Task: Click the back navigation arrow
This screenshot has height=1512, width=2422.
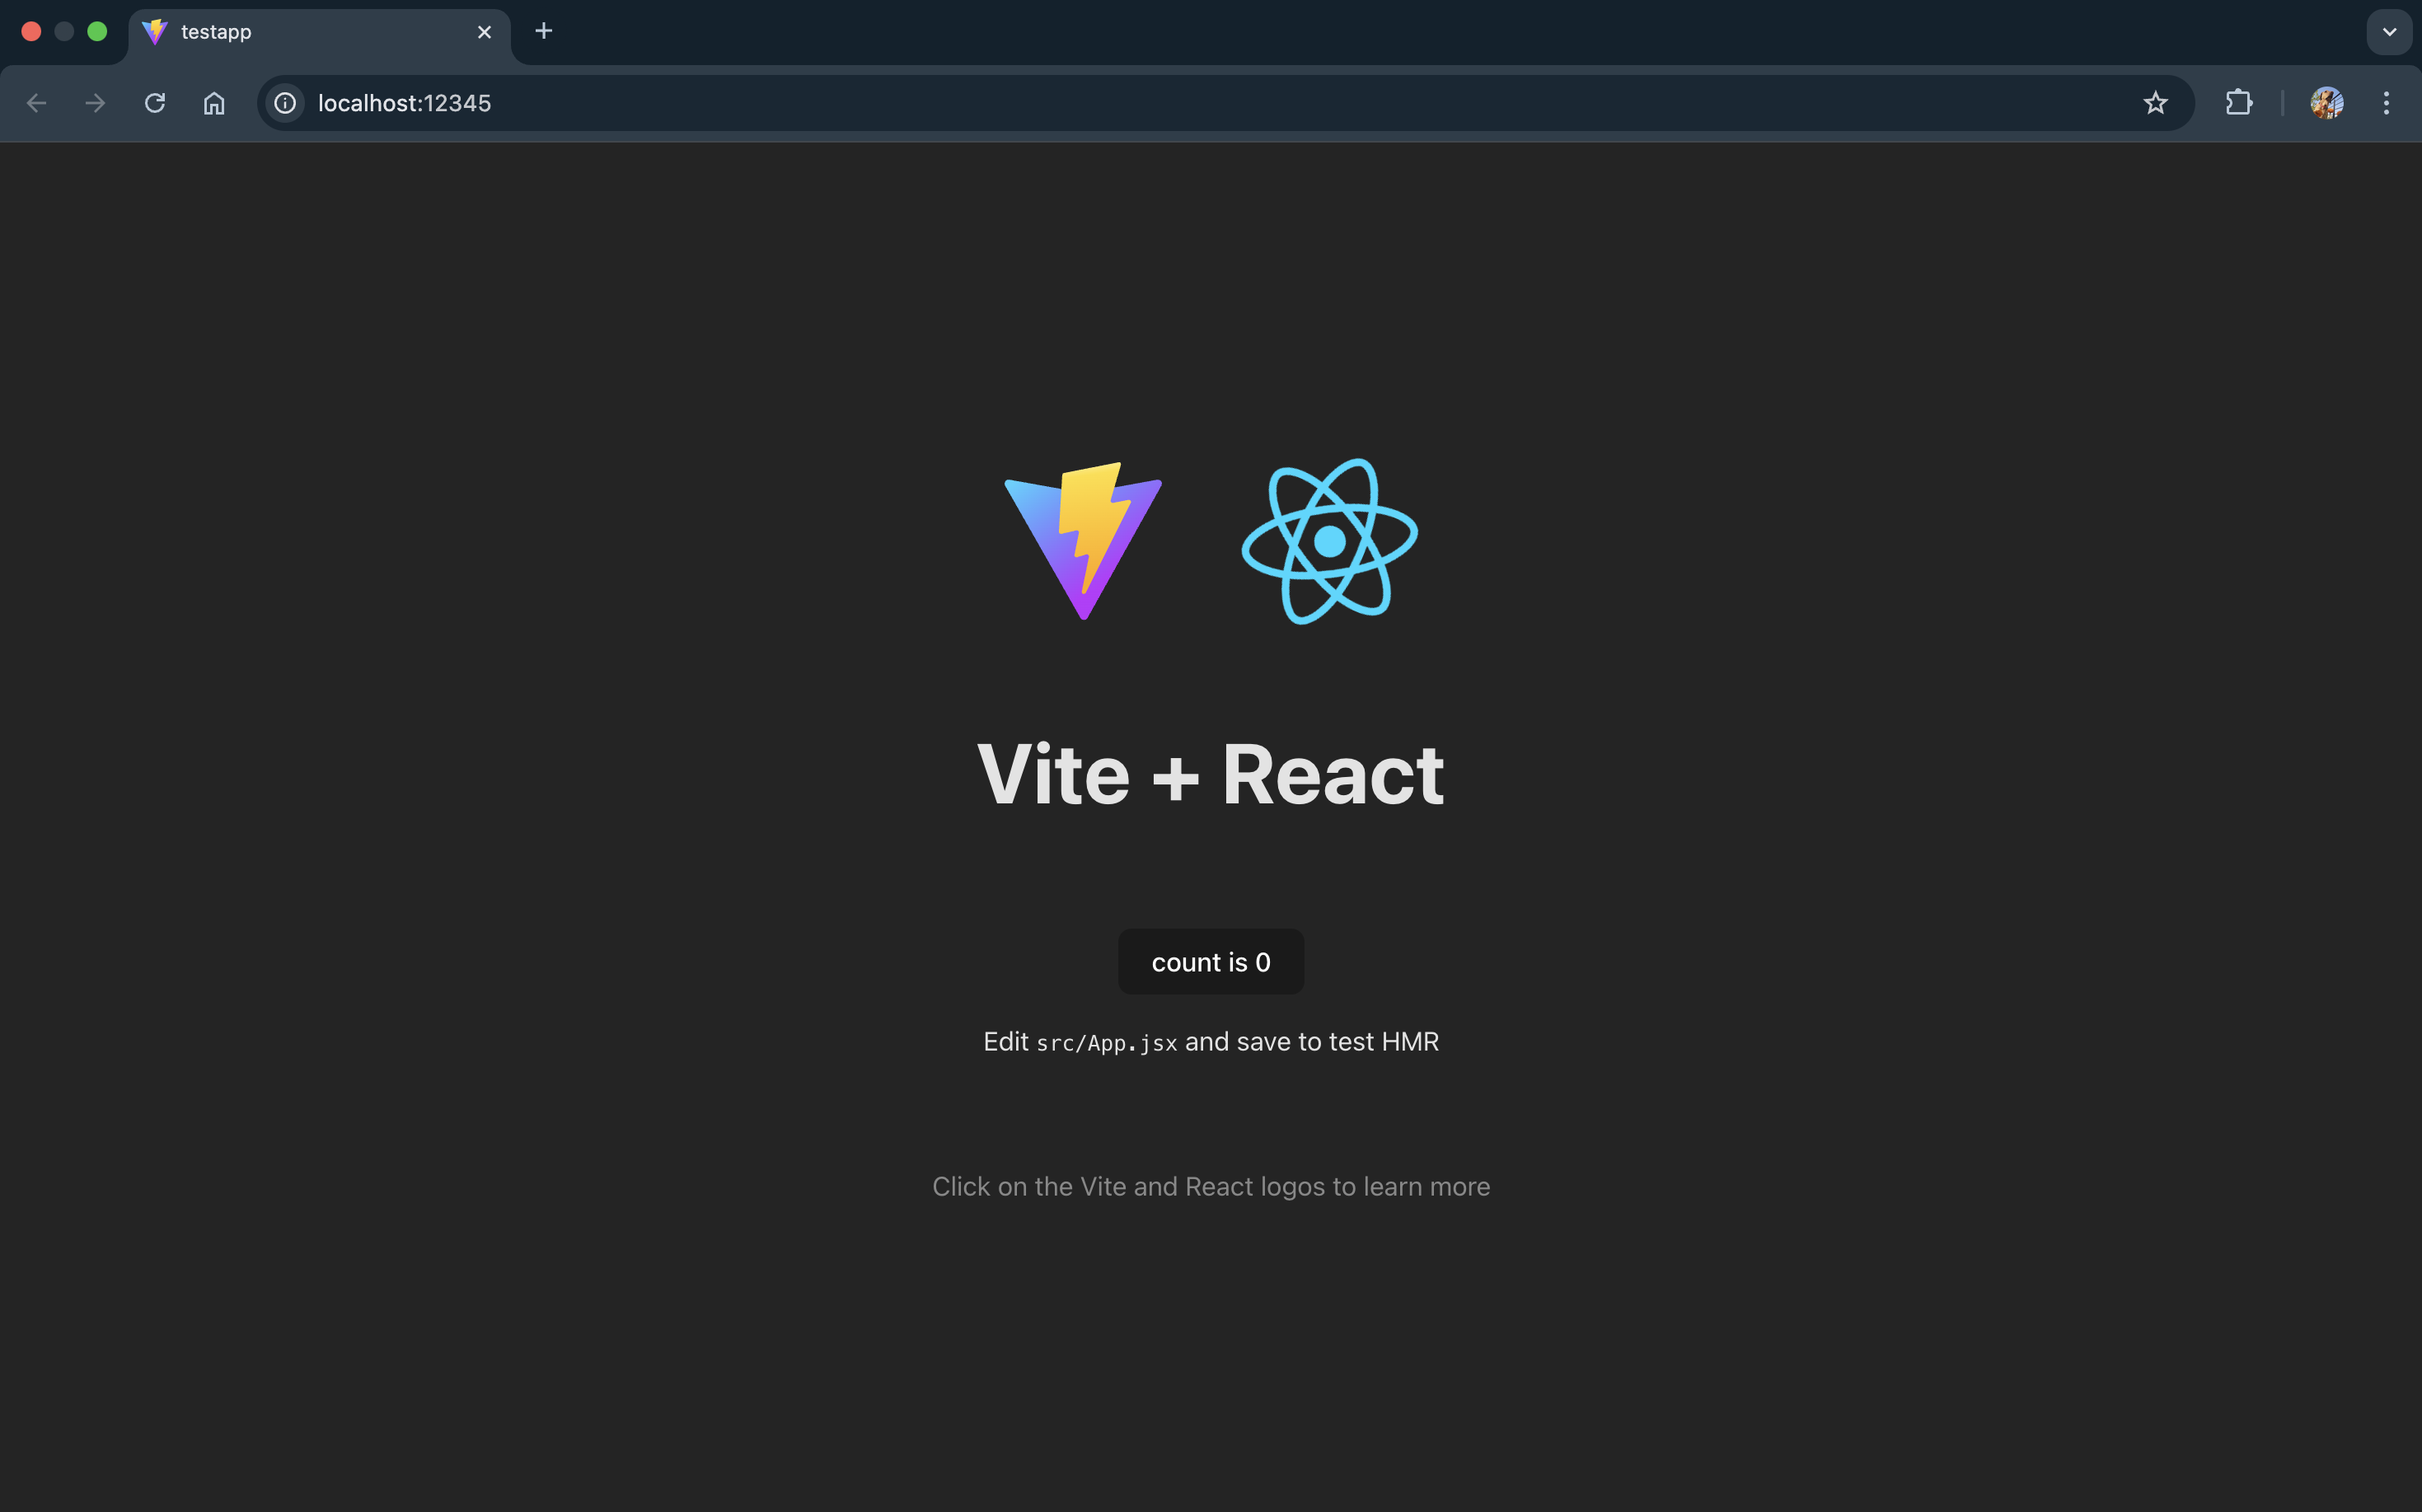Action: pyautogui.click(x=36, y=103)
